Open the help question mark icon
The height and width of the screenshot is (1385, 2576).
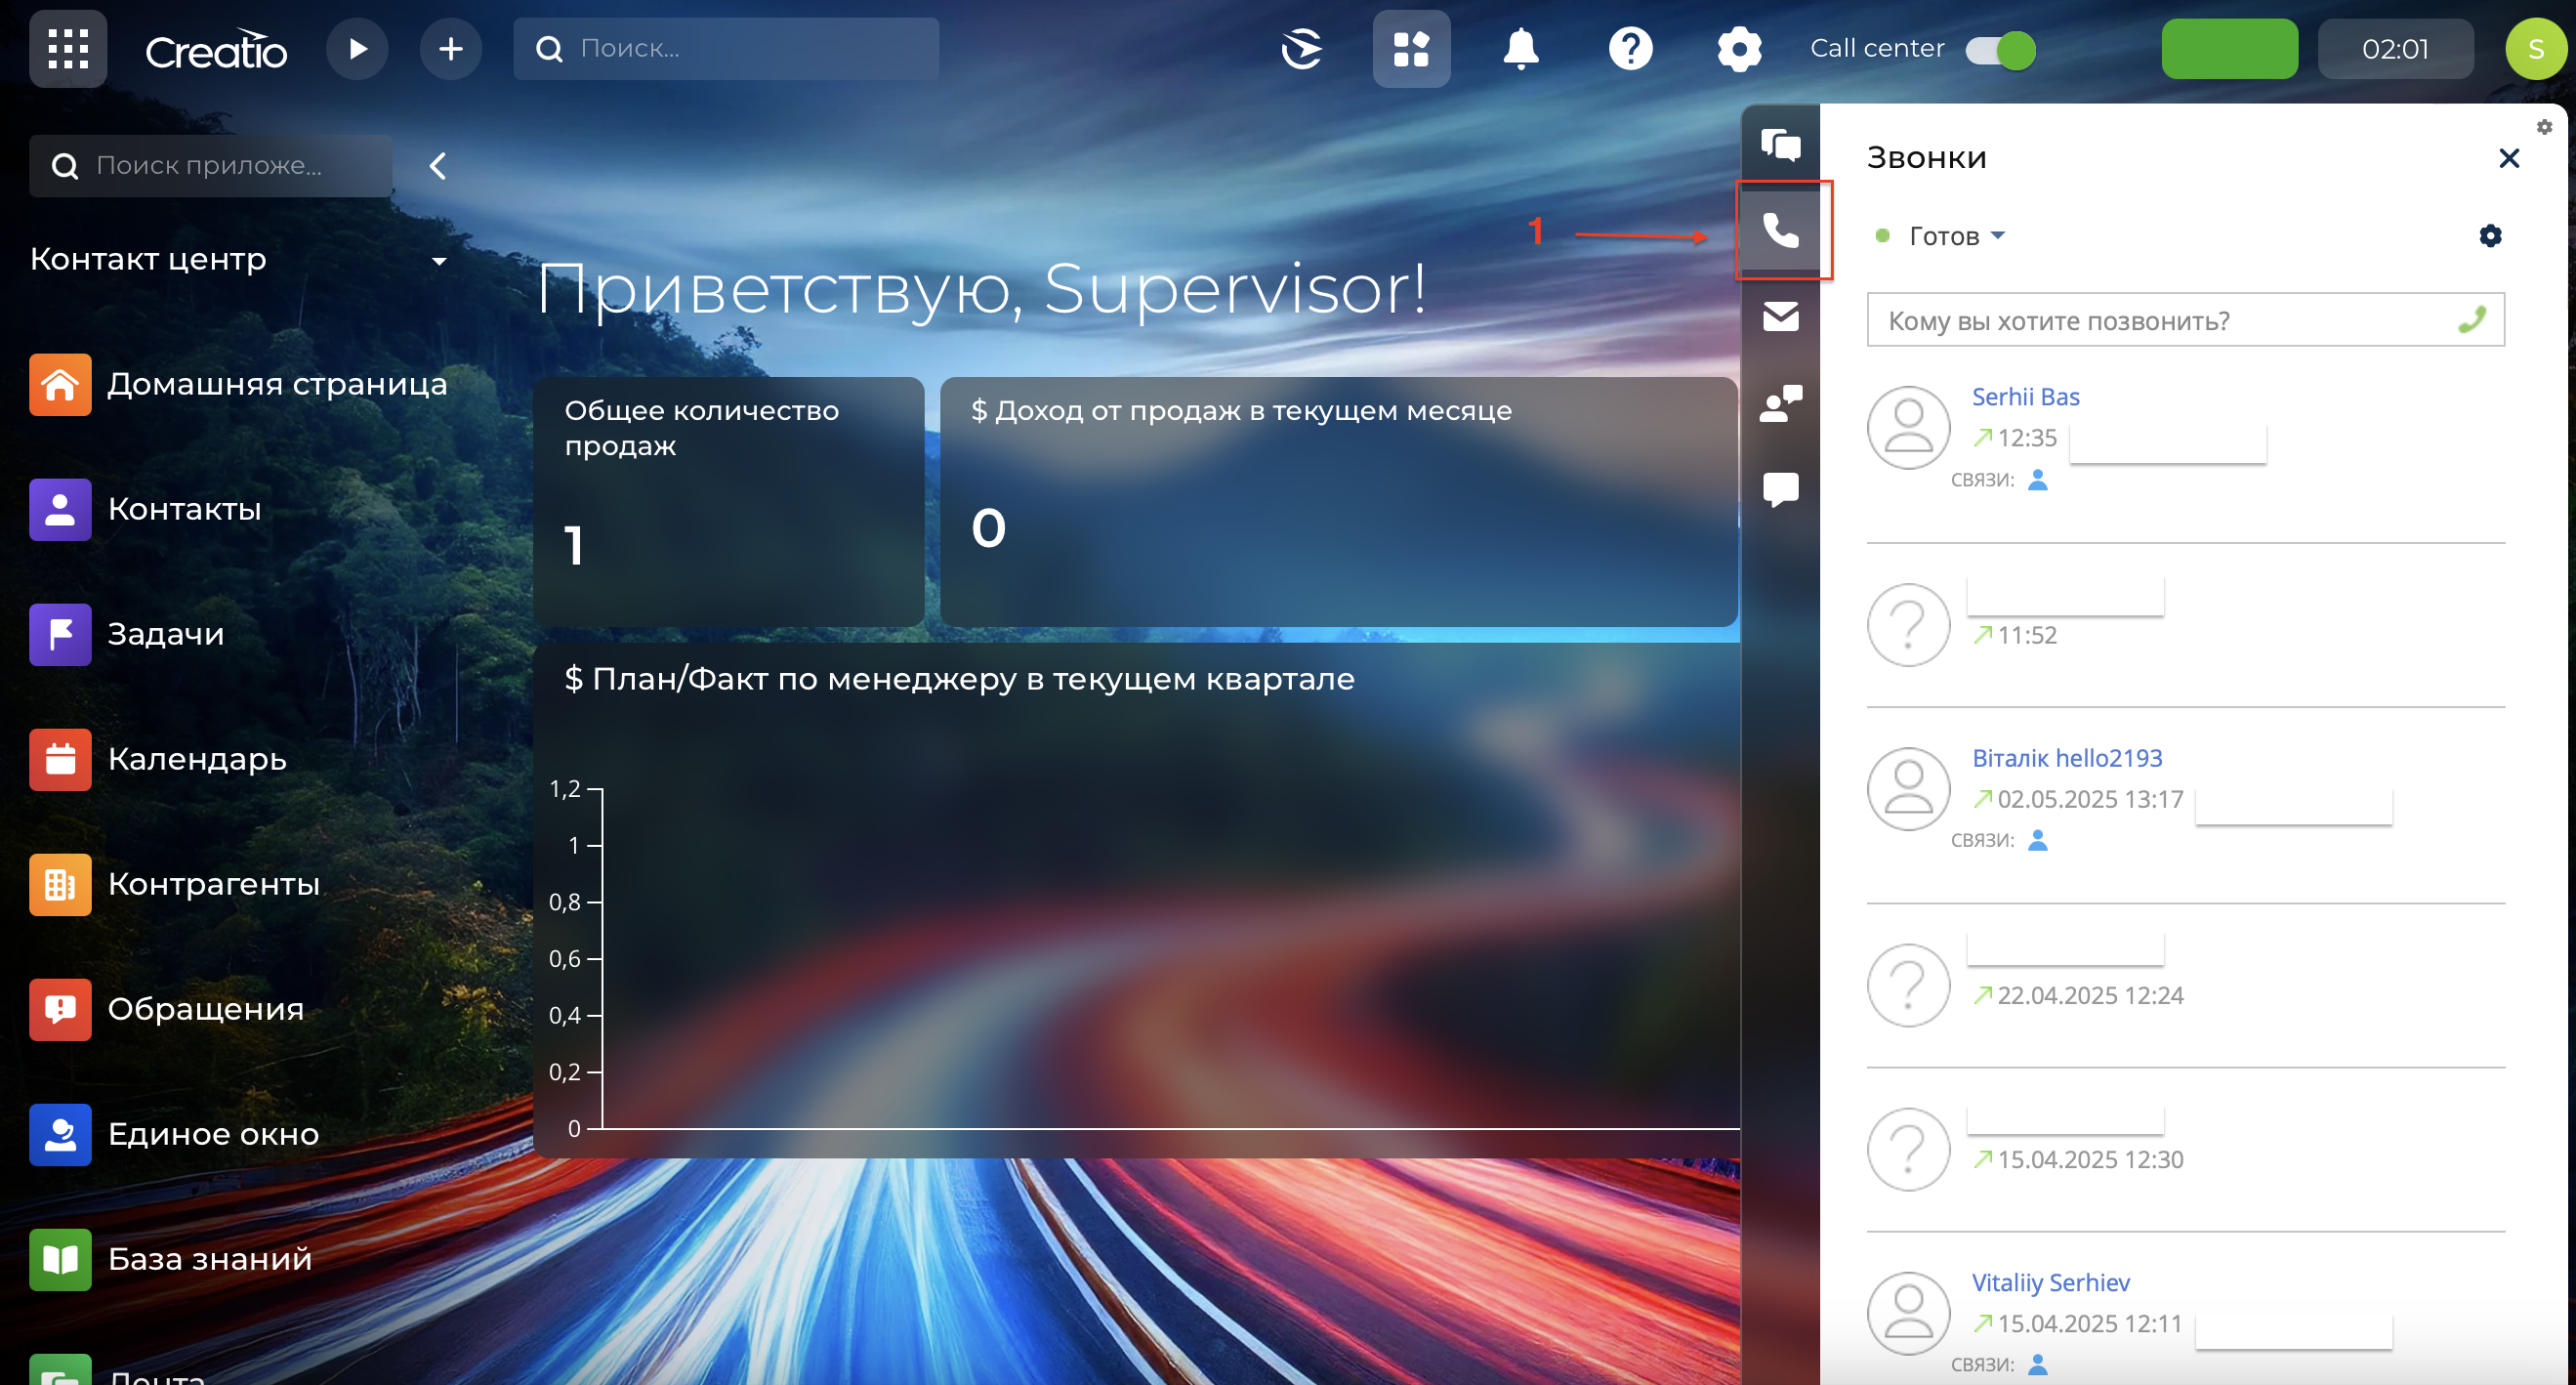1630,48
